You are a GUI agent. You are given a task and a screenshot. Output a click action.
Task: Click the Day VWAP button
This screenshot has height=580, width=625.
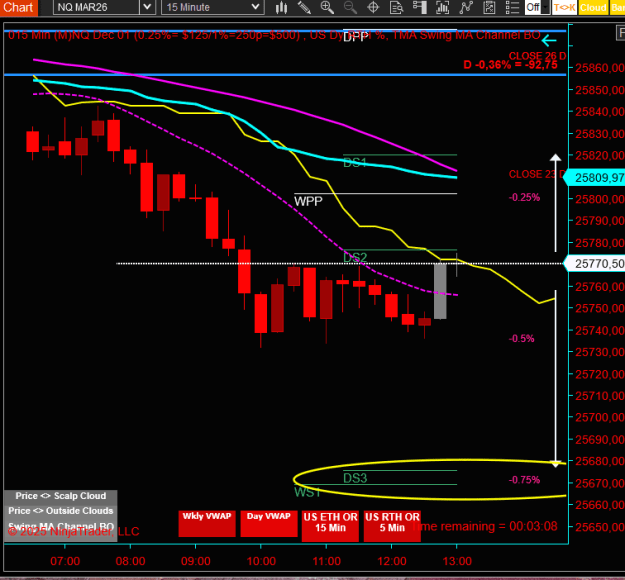(269, 523)
